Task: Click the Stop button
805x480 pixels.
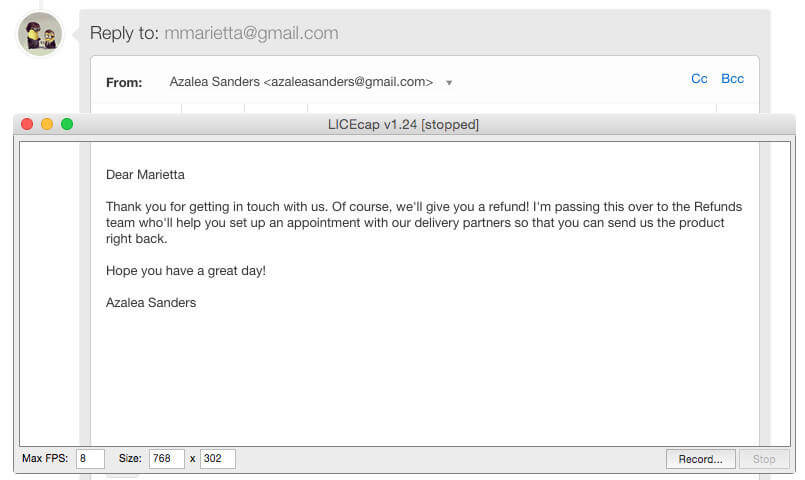Action: [764, 459]
